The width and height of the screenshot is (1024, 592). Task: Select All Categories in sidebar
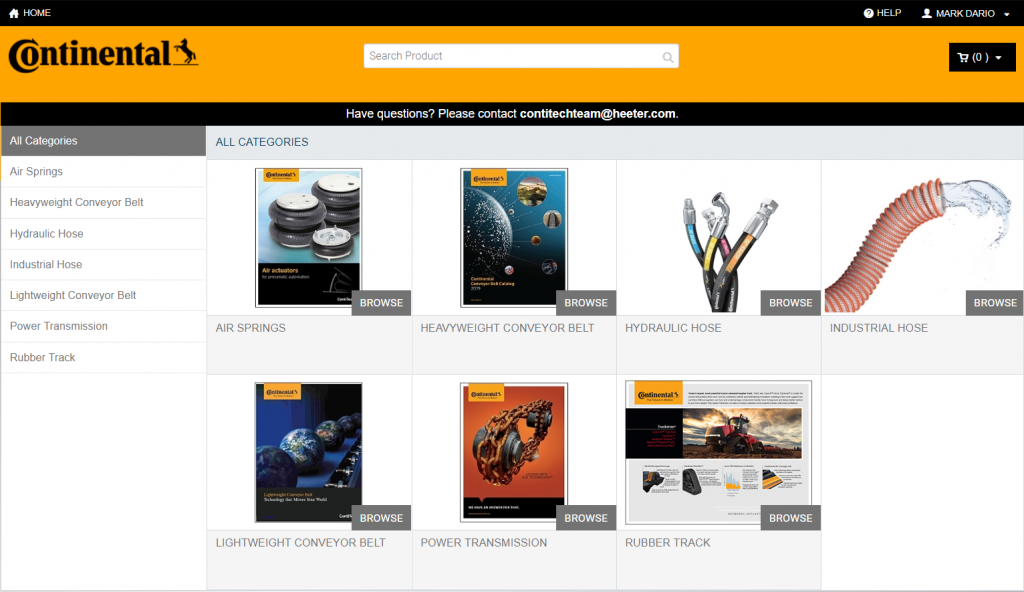click(103, 141)
